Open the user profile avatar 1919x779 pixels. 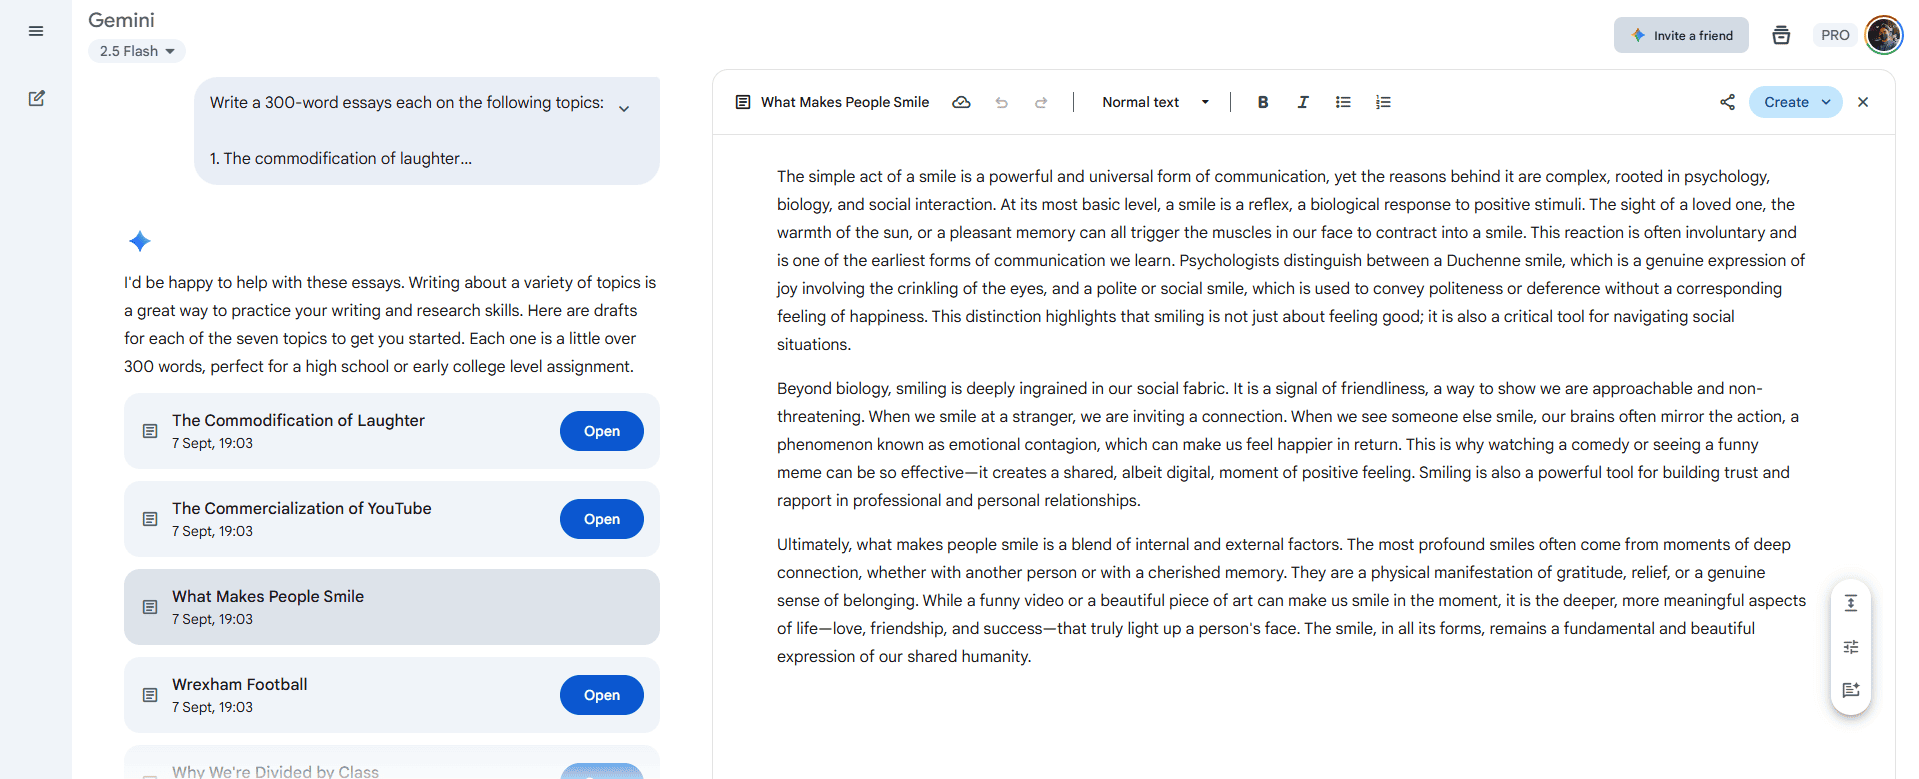click(1883, 35)
